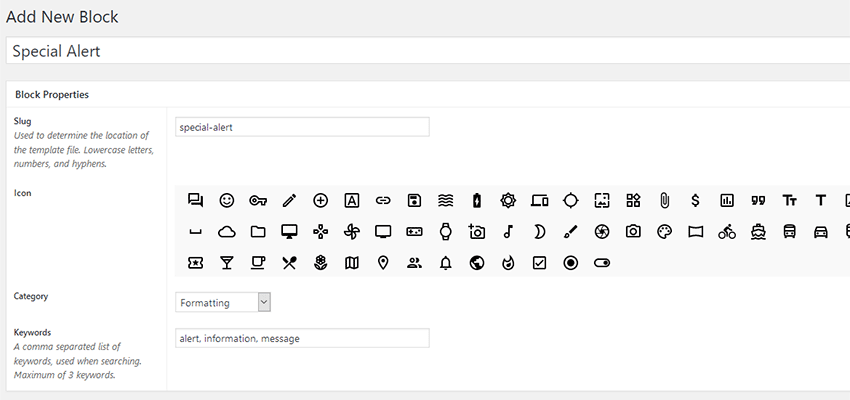Pick the bicycle icon
Image resolution: width=850 pixels, height=400 pixels.
click(726, 231)
